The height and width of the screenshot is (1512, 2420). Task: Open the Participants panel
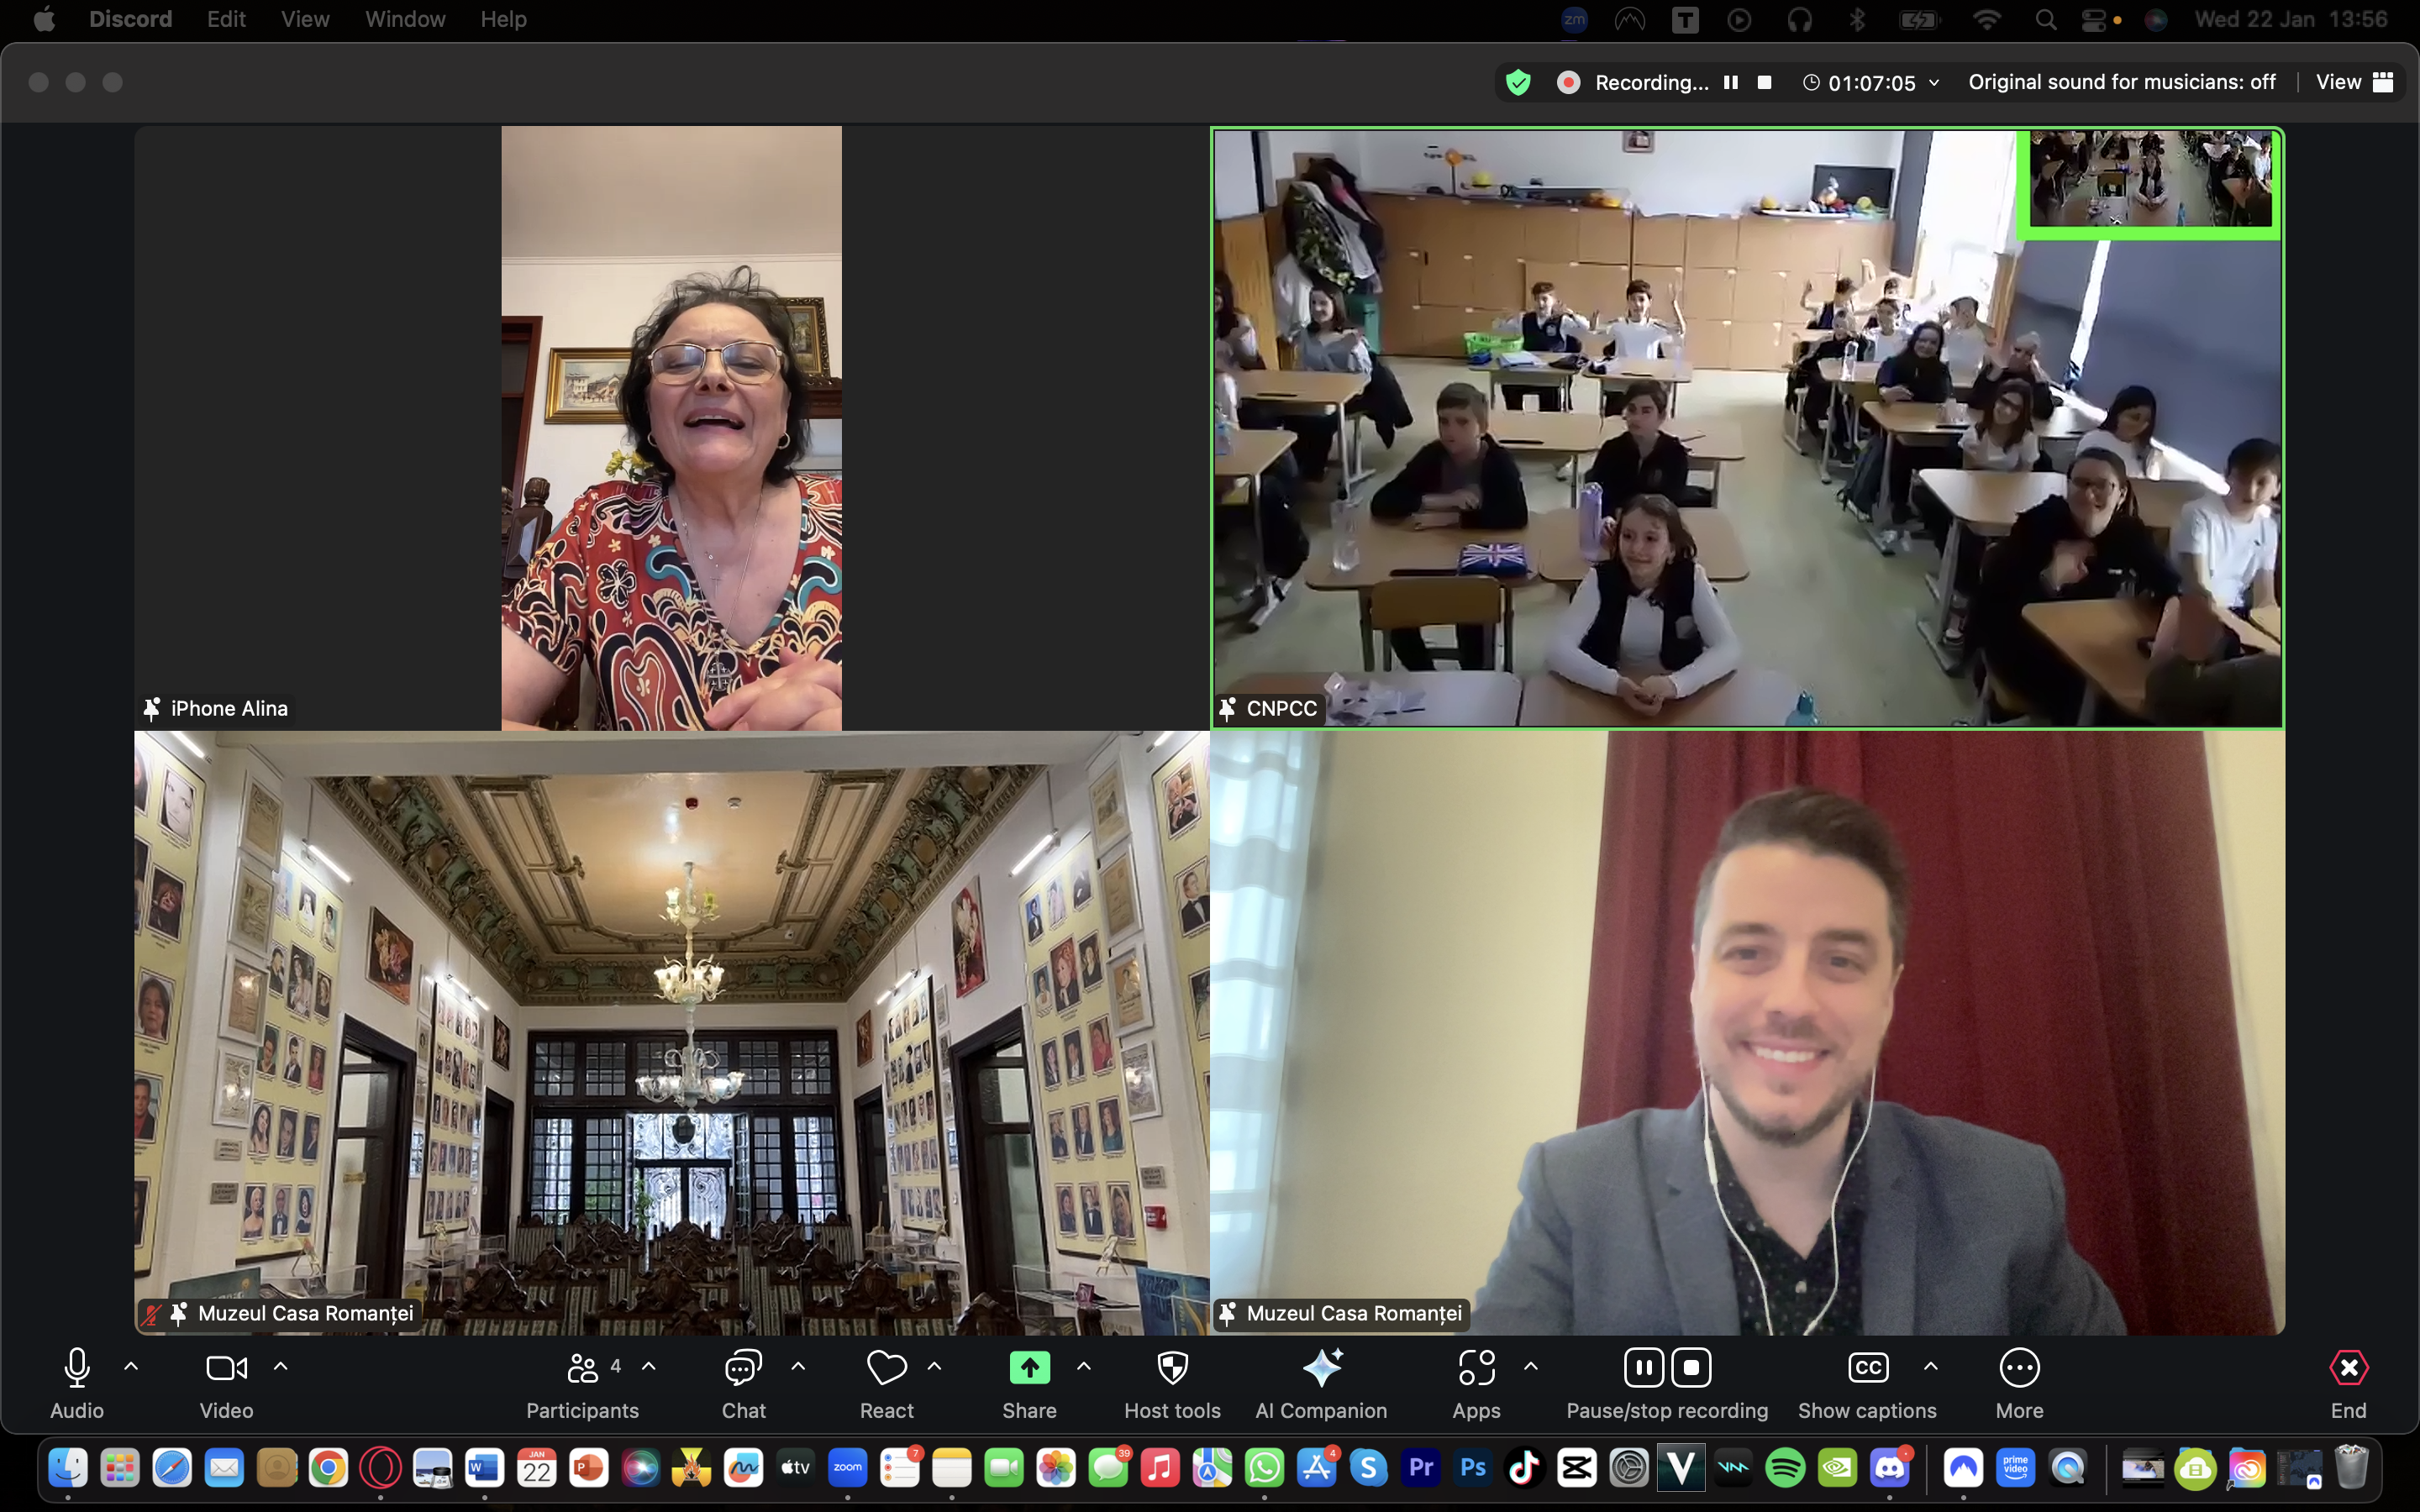click(x=582, y=1368)
